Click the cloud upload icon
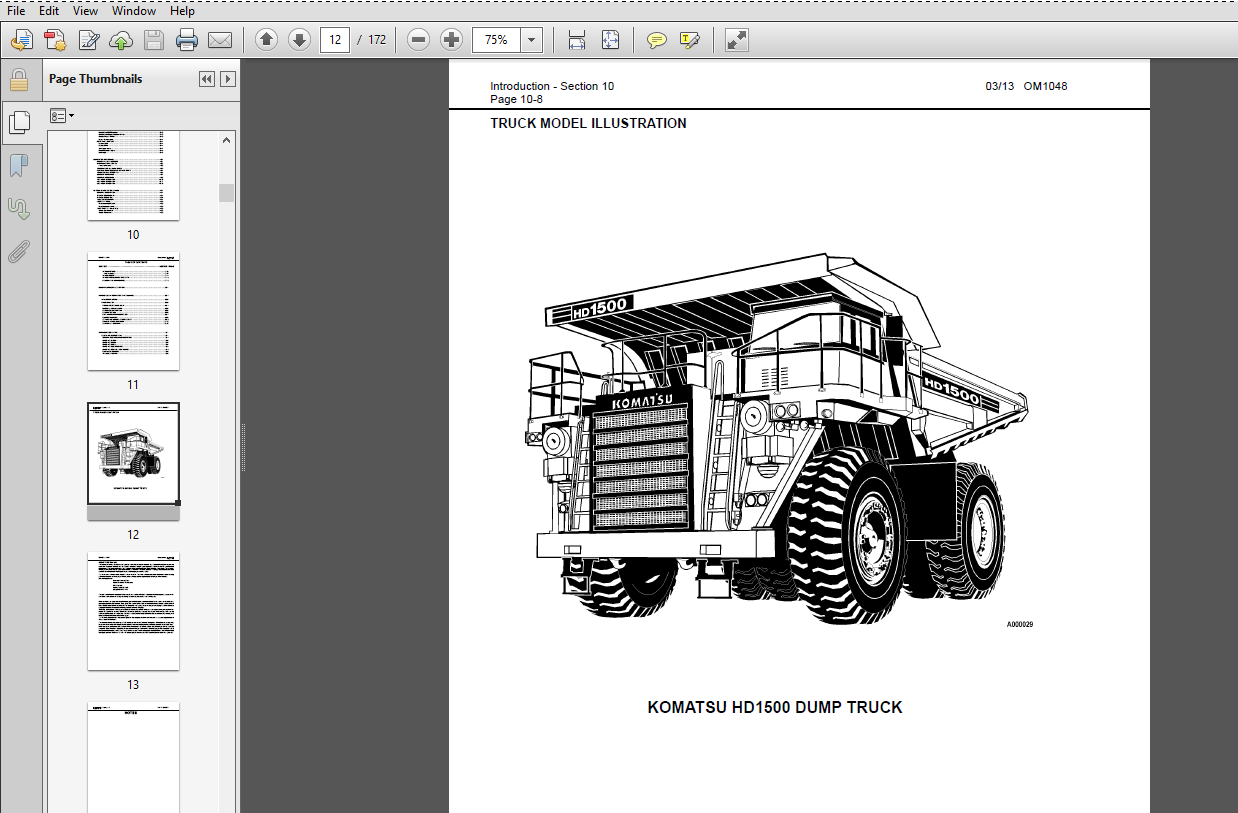 [121, 40]
